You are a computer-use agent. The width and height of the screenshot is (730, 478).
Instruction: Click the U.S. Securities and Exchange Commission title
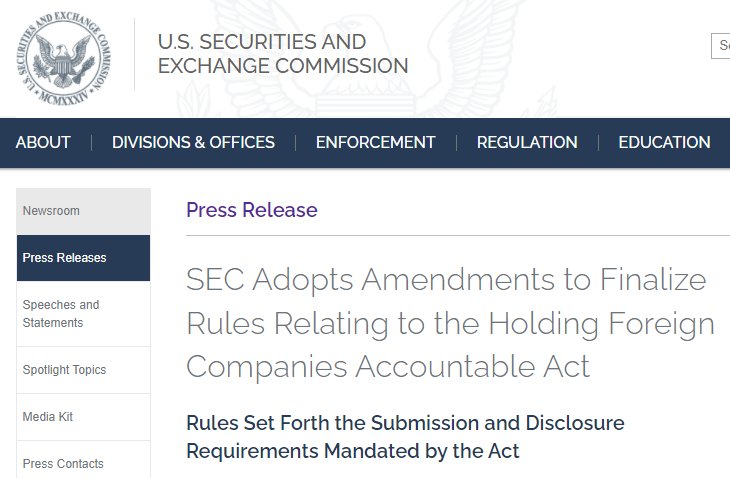coord(282,55)
